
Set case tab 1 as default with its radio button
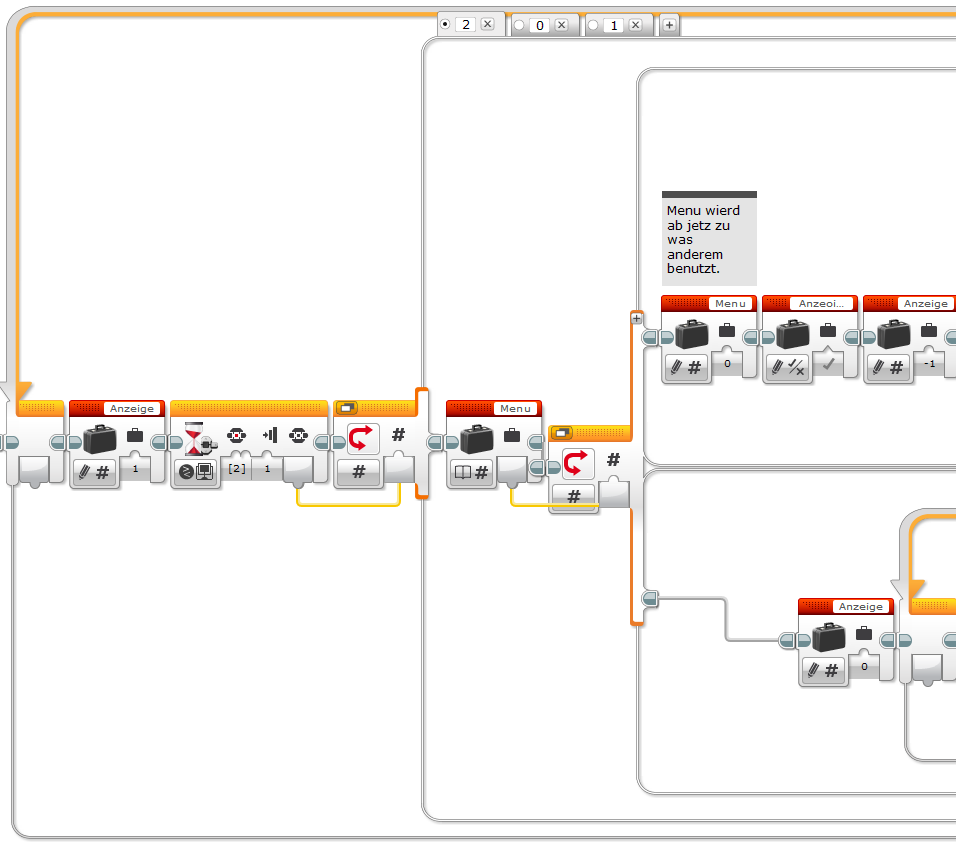point(593,25)
